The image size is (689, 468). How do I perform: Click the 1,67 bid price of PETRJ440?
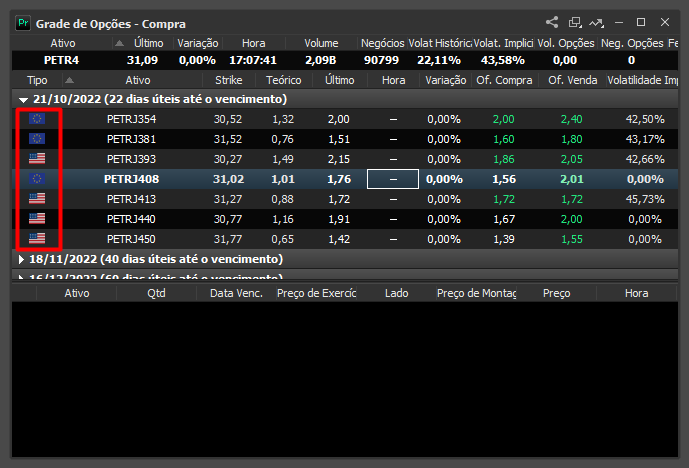coord(504,219)
